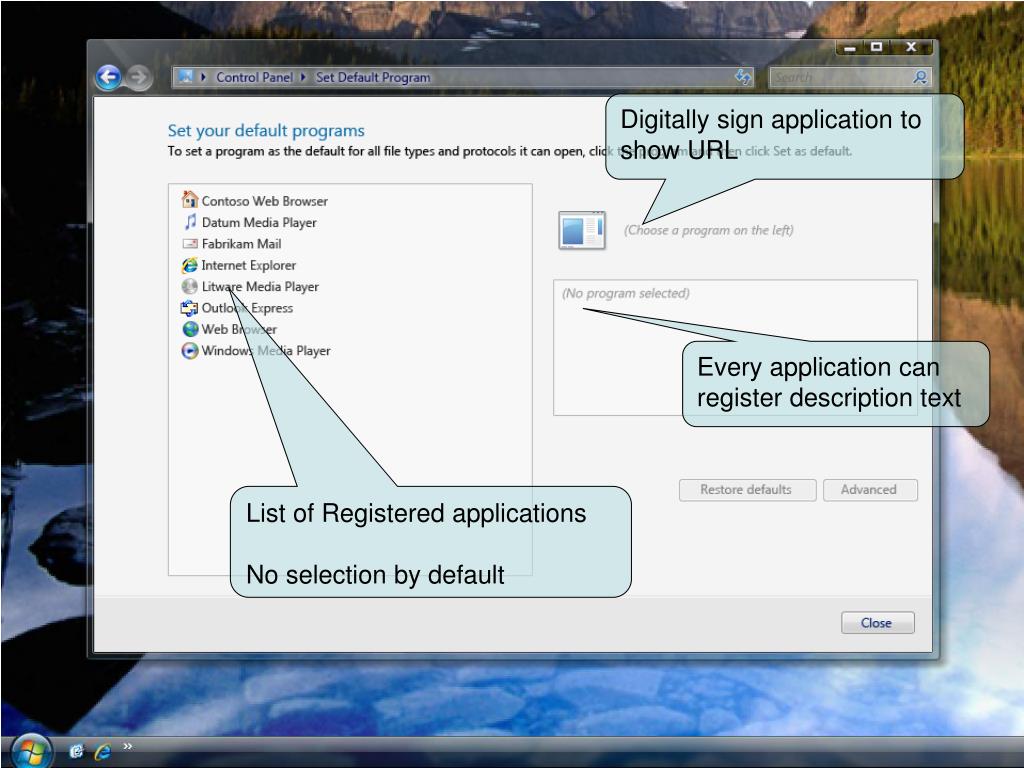This screenshot has height=768, width=1024.
Task: Open the Windows Start orb
Action: click(31, 751)
